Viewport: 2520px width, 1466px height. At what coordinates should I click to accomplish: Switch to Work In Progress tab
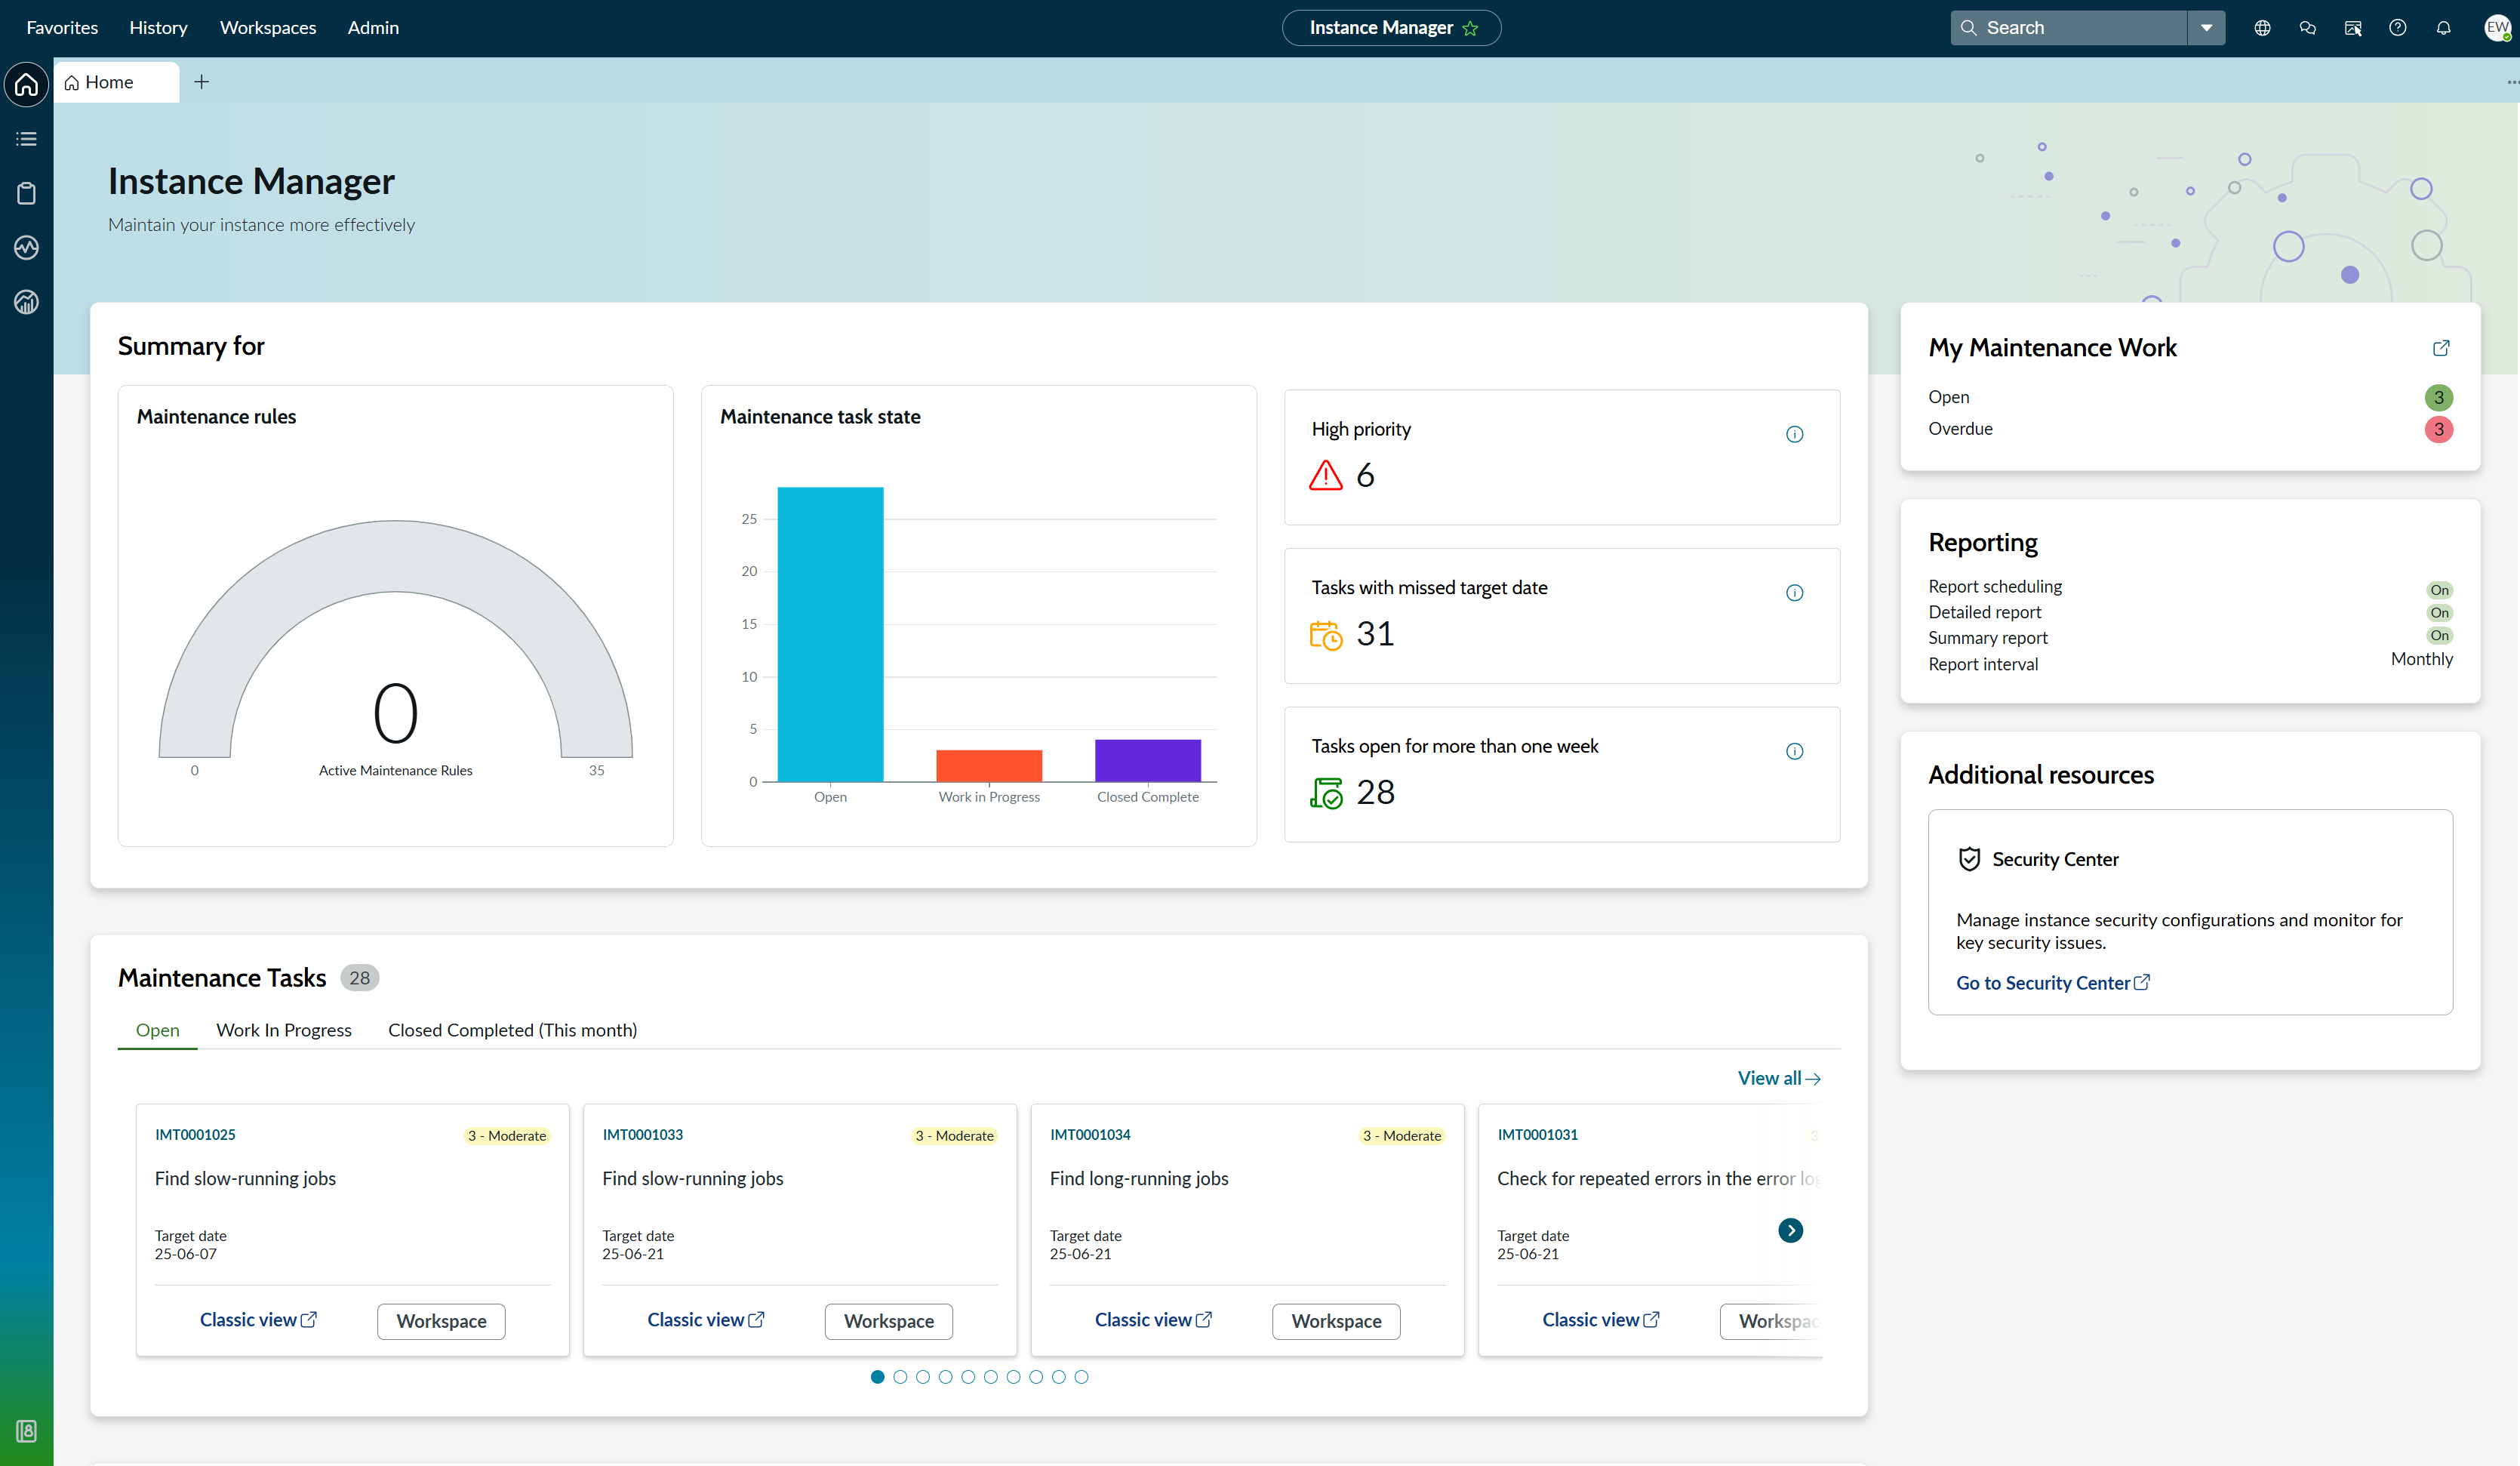click(x=284, y=1030)
